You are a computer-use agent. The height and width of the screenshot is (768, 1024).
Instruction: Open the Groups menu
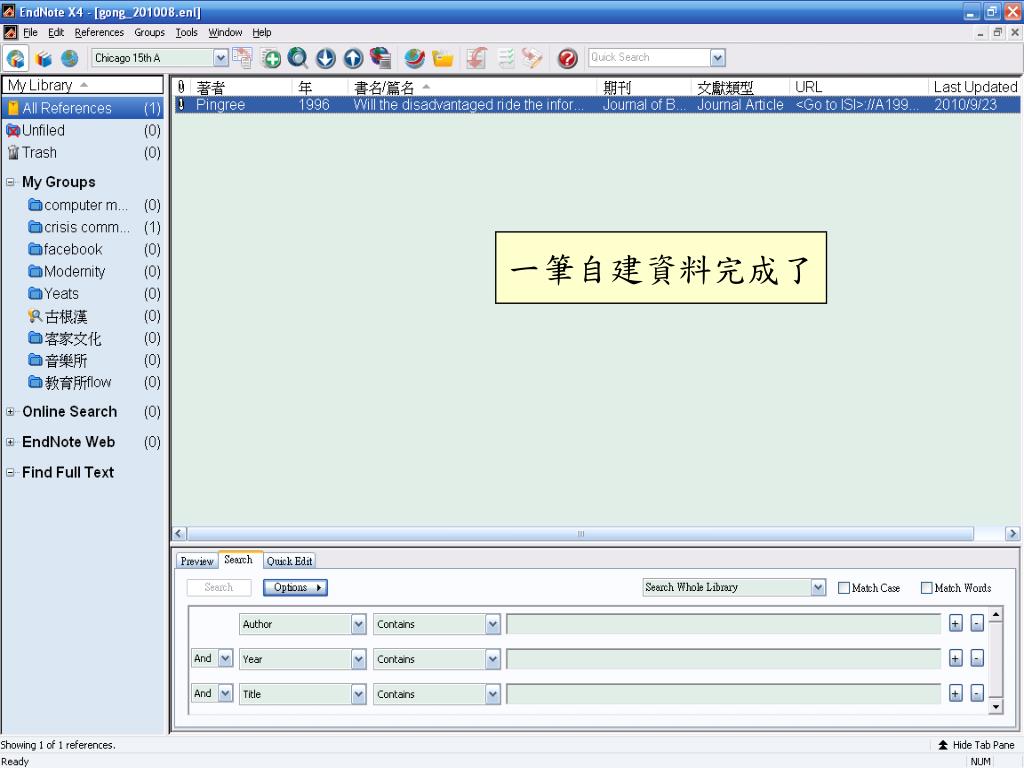click(150, 32)
